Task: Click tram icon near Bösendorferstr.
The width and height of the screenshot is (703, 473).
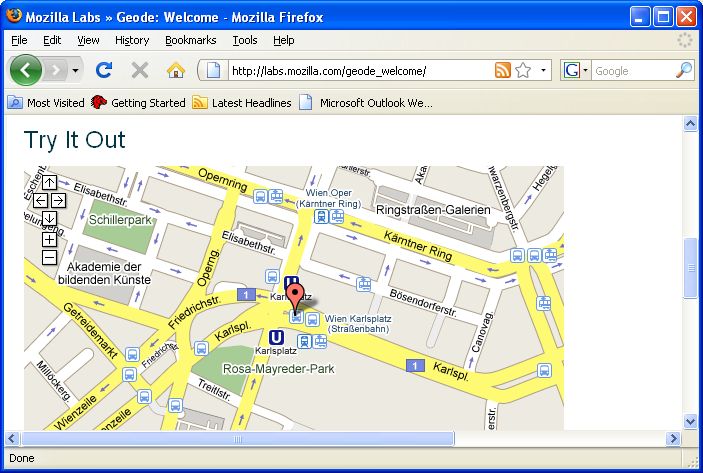Action: click(x=364, y=284)
